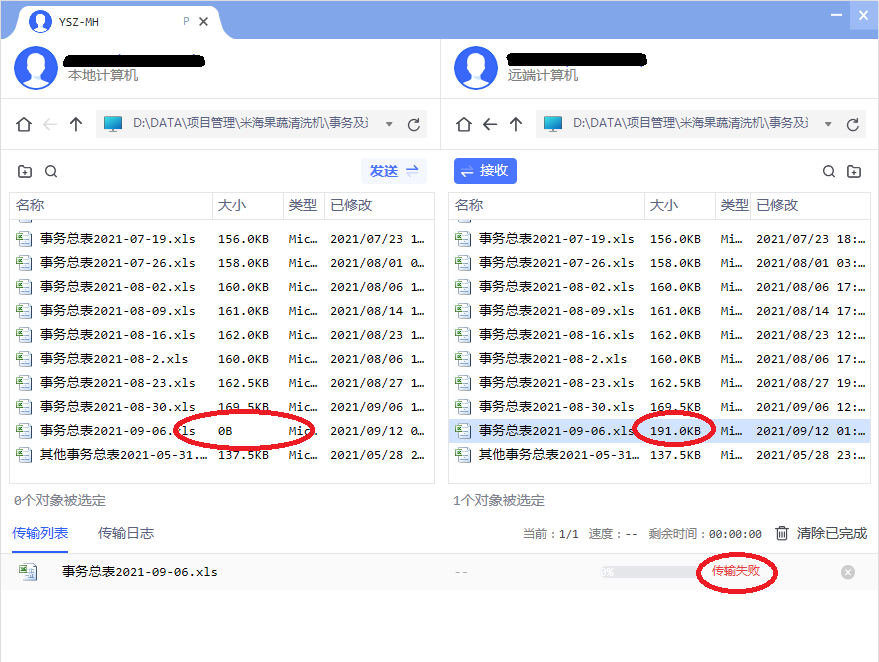Click trash icon beside 清除已完成
The image size is (879, 662).
pos(782,533)
